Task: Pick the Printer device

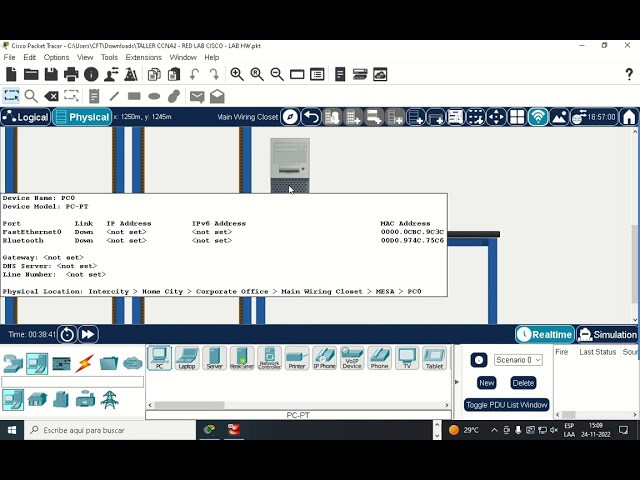Action: [297, 358]
